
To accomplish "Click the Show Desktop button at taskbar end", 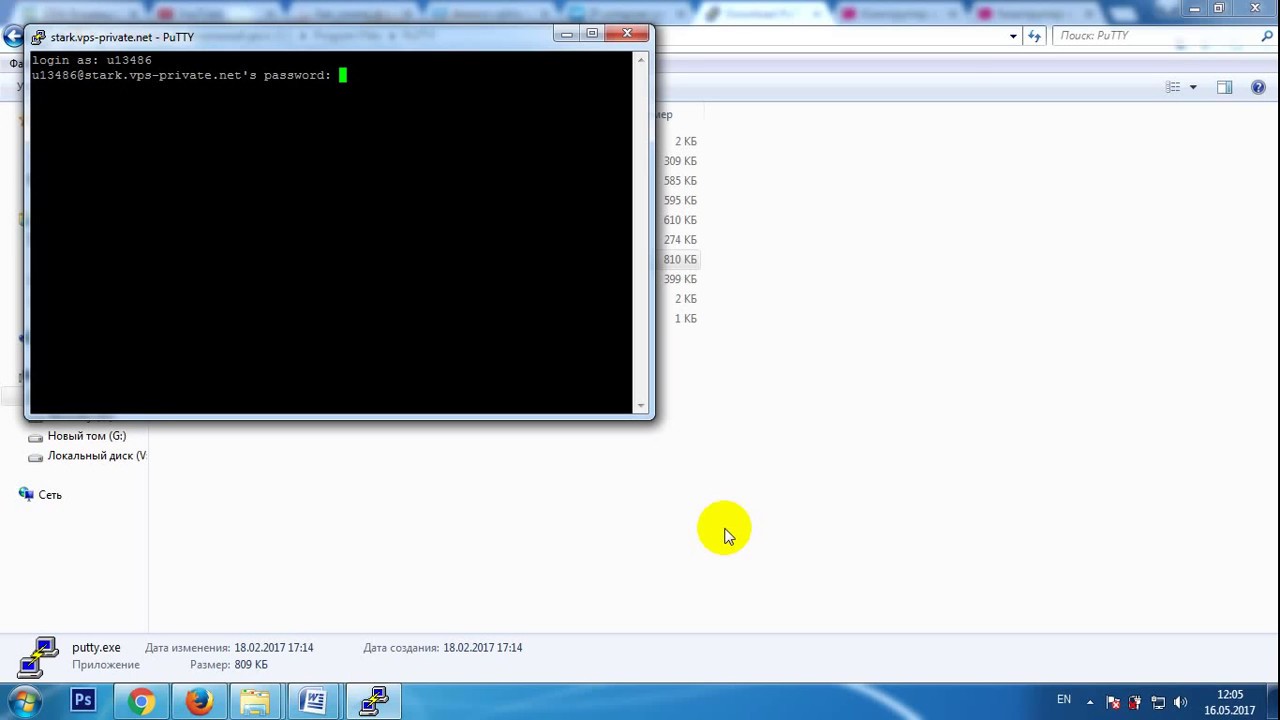I will pyautogui.click(x=1272, y=701).
